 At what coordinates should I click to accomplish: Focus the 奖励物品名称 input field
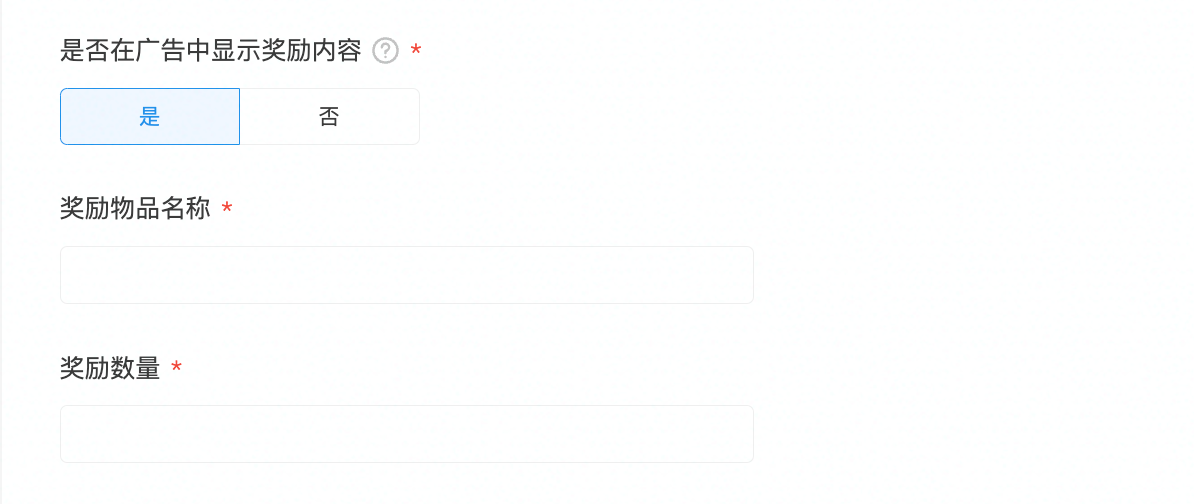click(406, 275)
